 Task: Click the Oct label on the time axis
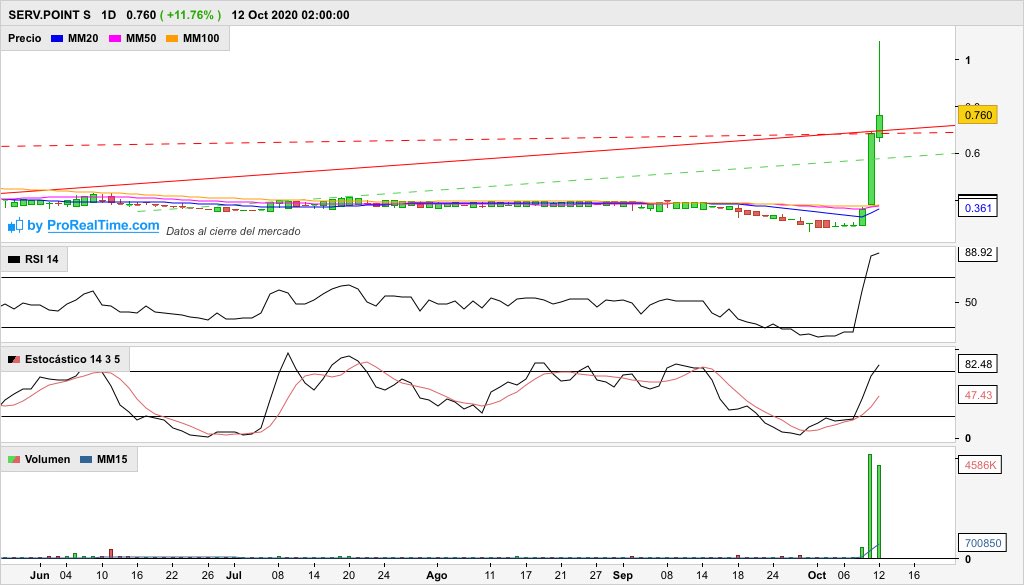coord(817,575)
